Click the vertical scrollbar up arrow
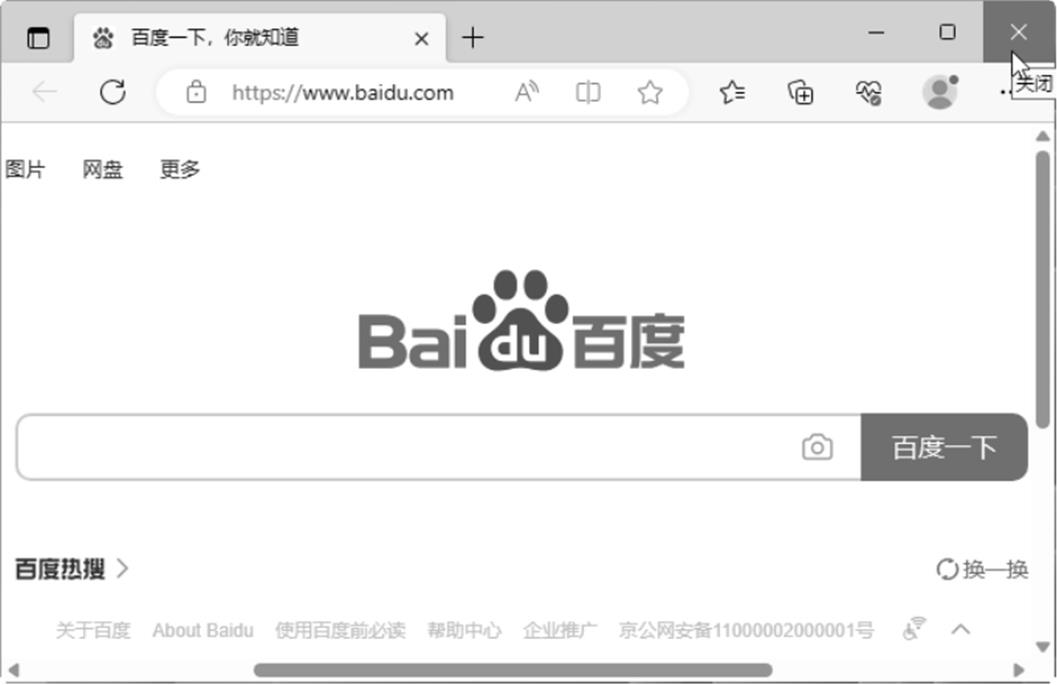This screenshot has height=685, width=1057. [x=1043, y=136]
